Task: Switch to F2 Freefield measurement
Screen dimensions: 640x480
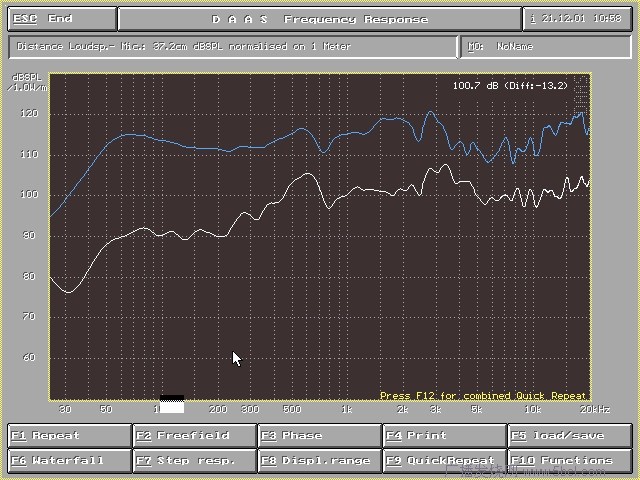Action: (194, 436)
